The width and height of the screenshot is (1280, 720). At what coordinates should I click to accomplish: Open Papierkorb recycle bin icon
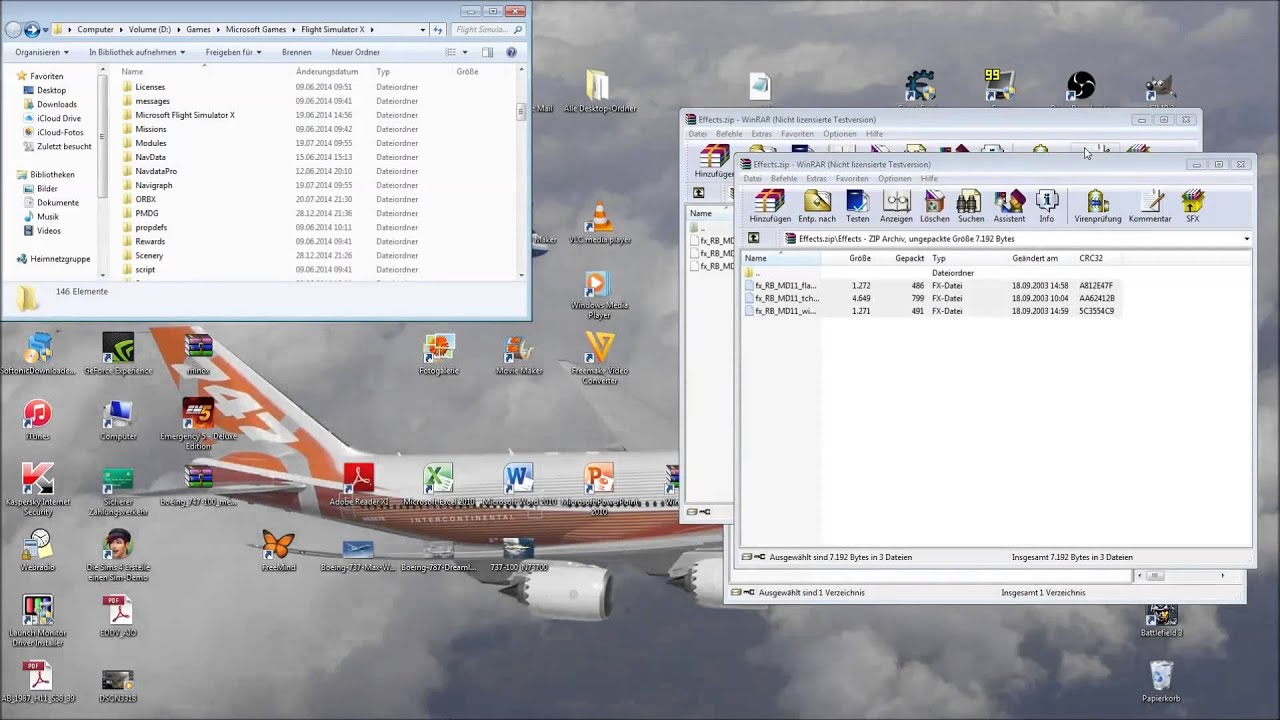[1161, 681]
